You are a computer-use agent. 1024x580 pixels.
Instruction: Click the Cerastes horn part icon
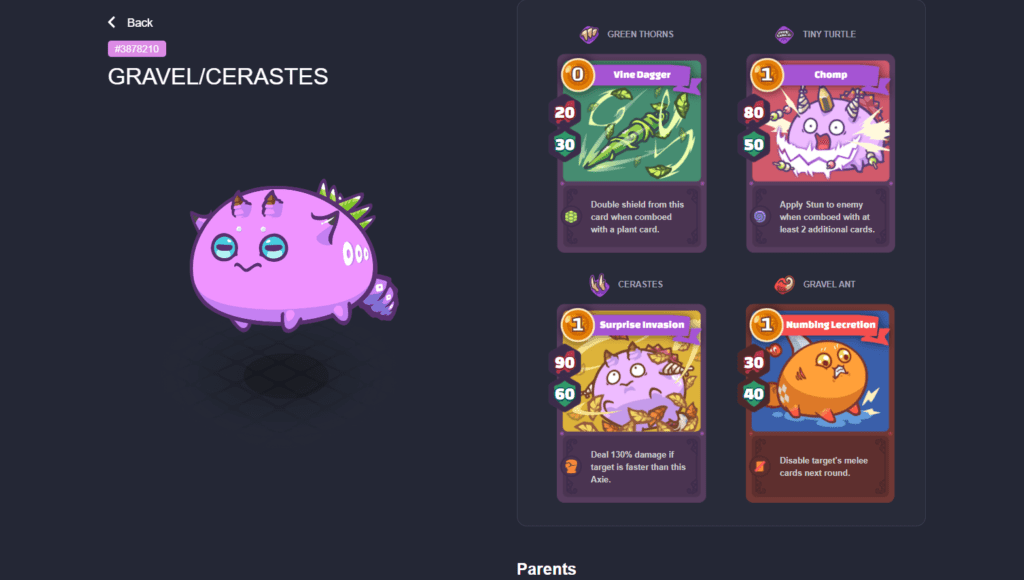(599, 284)
